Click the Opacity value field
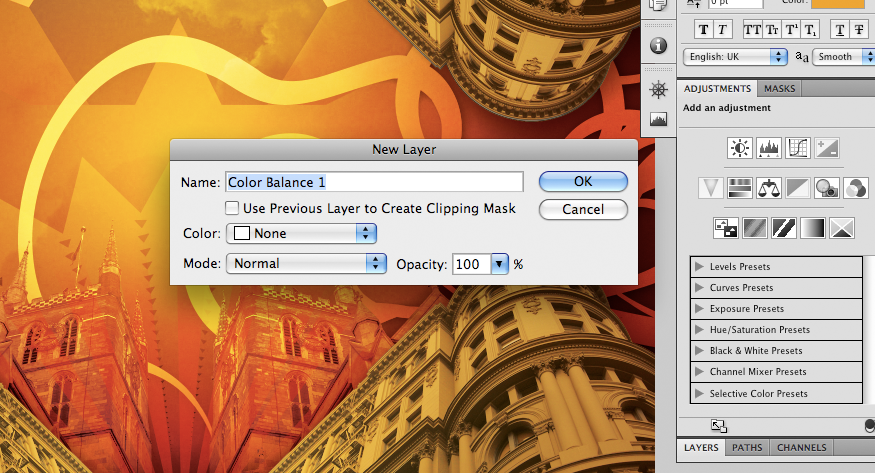875x473 pixels. (472, 264)
